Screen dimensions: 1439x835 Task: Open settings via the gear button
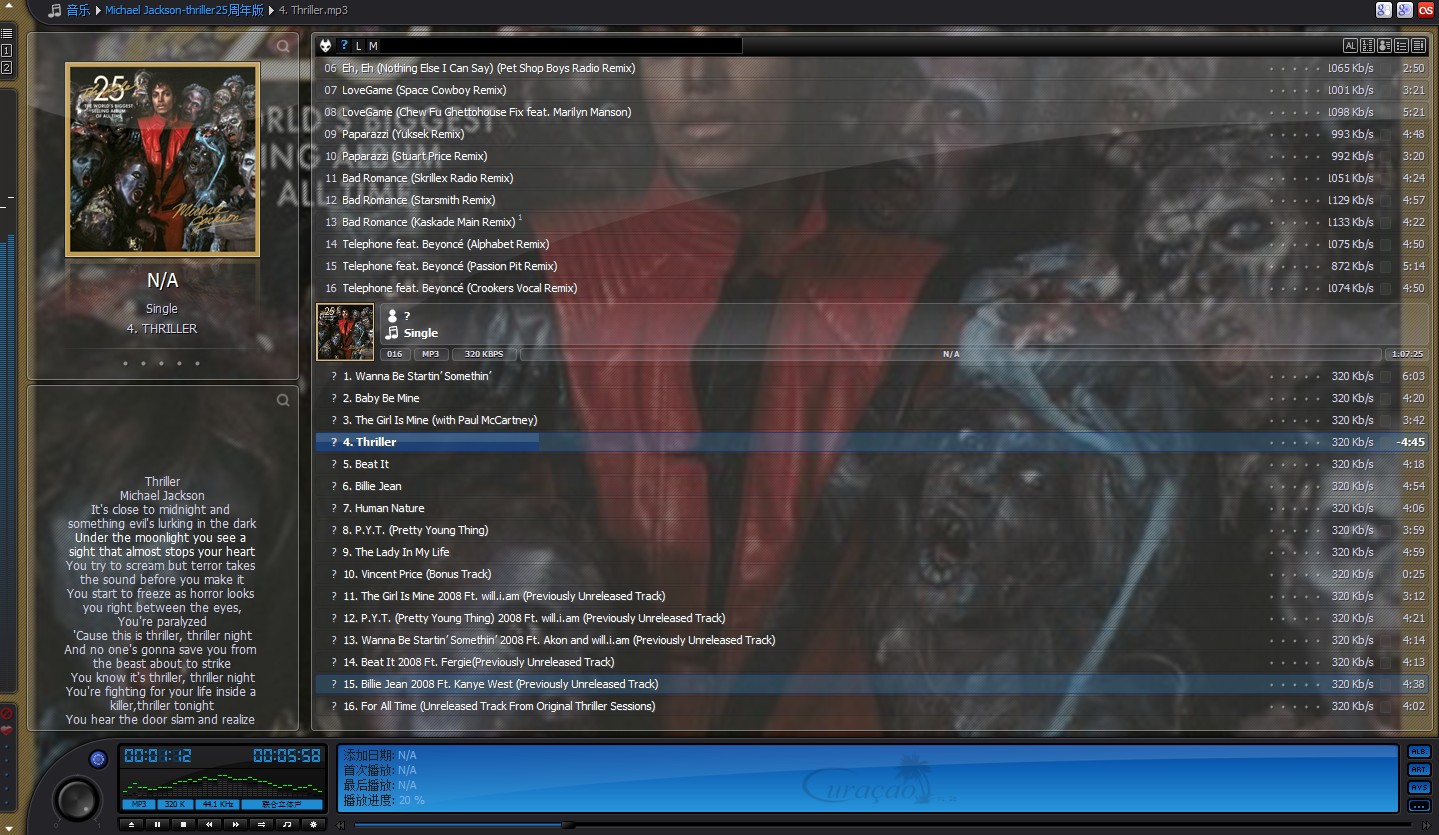tap(314, 824)
